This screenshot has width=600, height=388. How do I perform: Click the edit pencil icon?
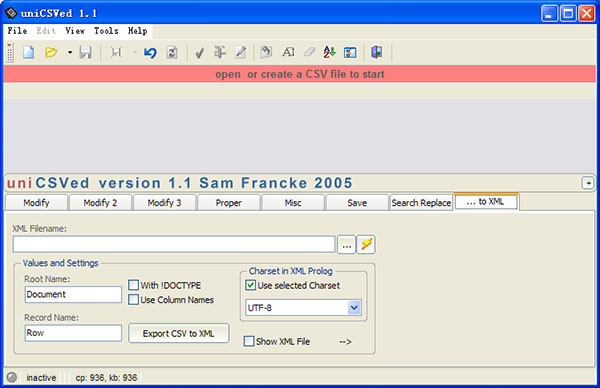[x=241, y=52]
